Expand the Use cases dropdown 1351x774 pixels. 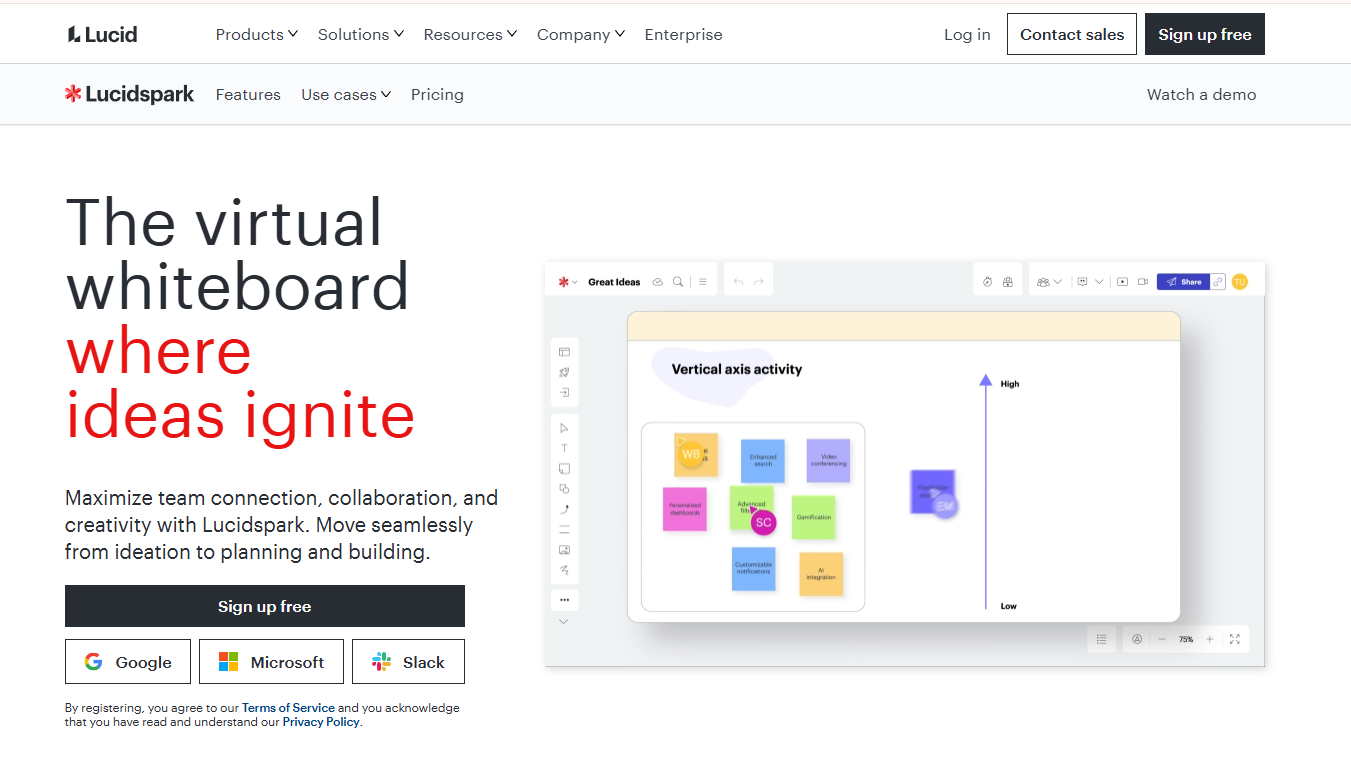tap(346, 94)
